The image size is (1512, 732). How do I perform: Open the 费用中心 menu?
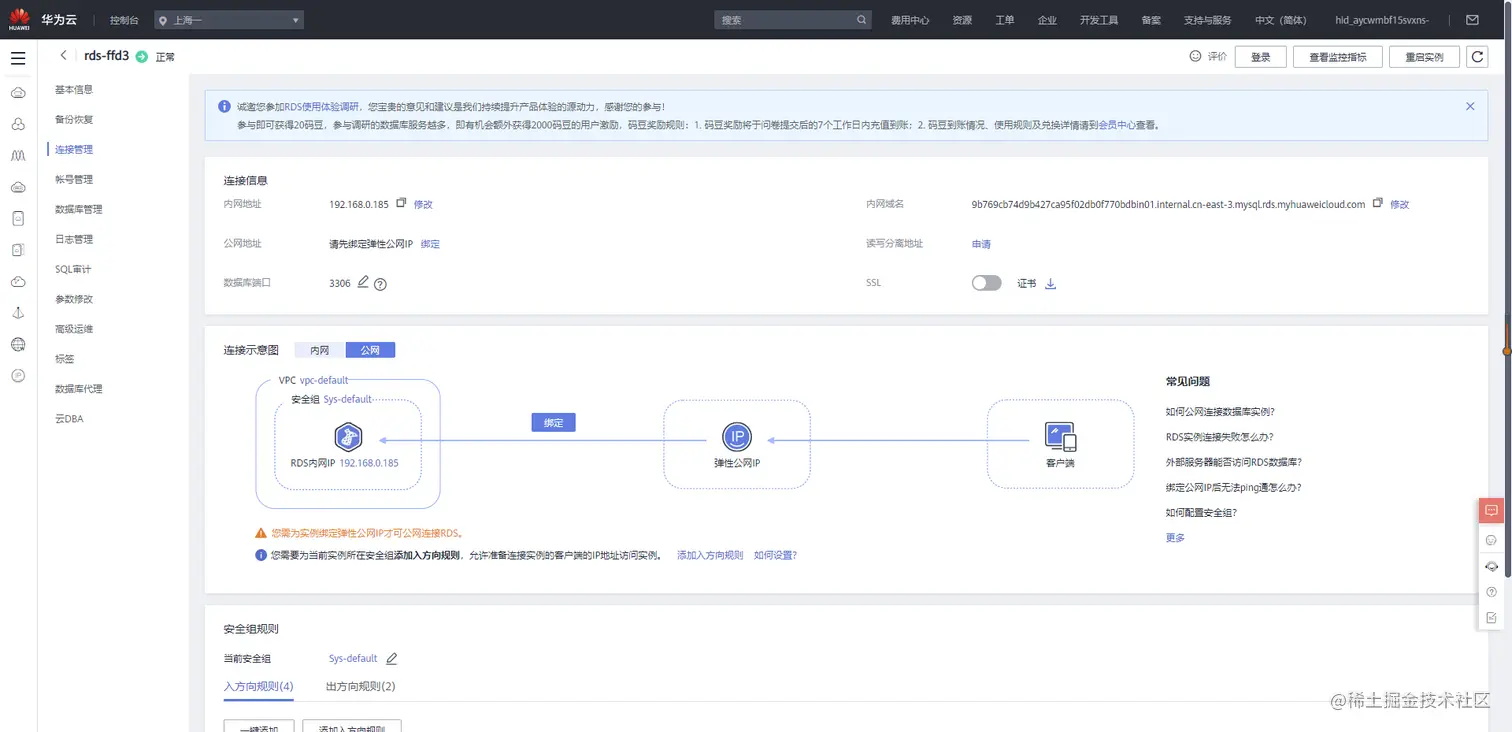tap(910, 20)
